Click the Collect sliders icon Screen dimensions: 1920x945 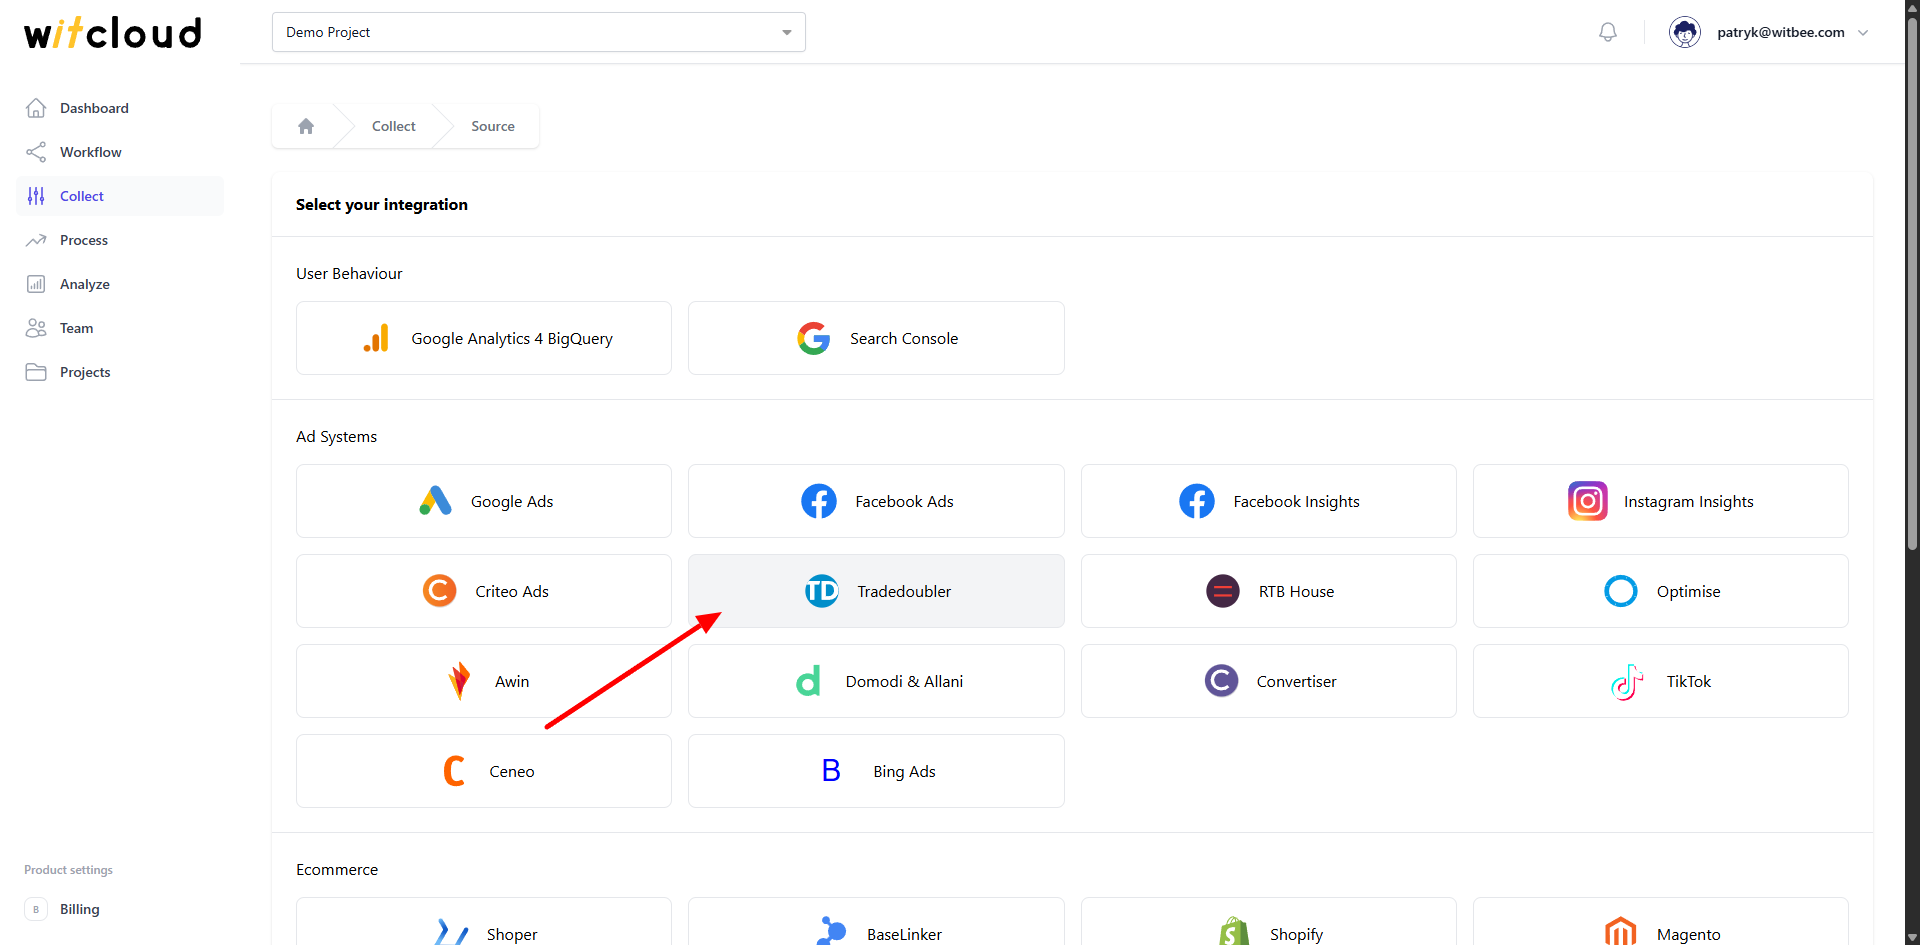coord(36,196)
